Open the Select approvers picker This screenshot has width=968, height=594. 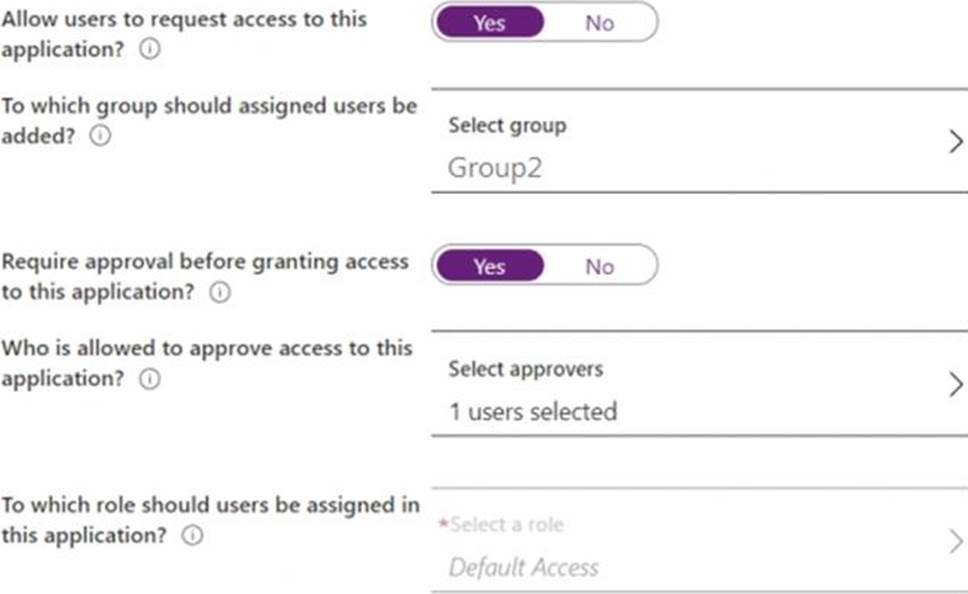coord(527,368)
